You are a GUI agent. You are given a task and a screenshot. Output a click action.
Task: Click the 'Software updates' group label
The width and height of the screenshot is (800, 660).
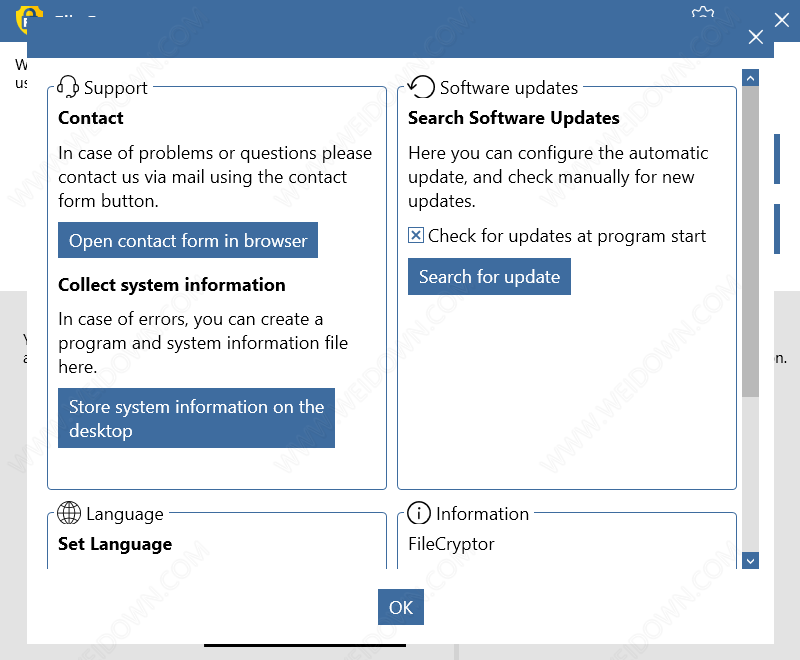click(509, 88)
